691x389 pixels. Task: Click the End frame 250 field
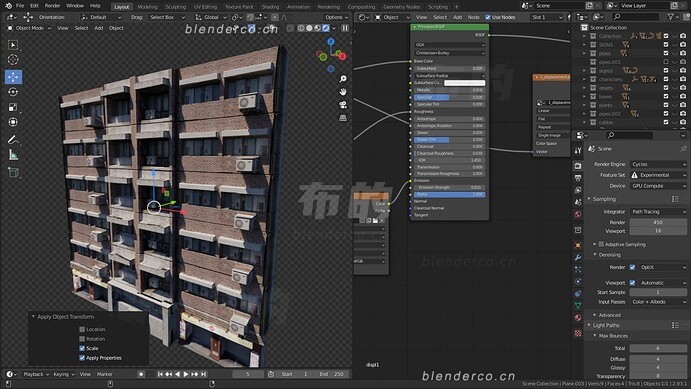click(x=332, y=374)
